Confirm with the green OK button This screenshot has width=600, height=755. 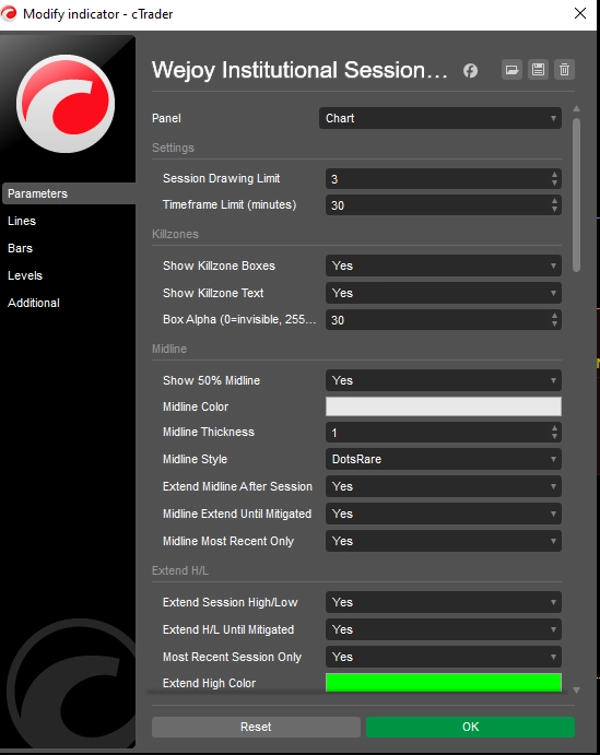tap(470, 727)
